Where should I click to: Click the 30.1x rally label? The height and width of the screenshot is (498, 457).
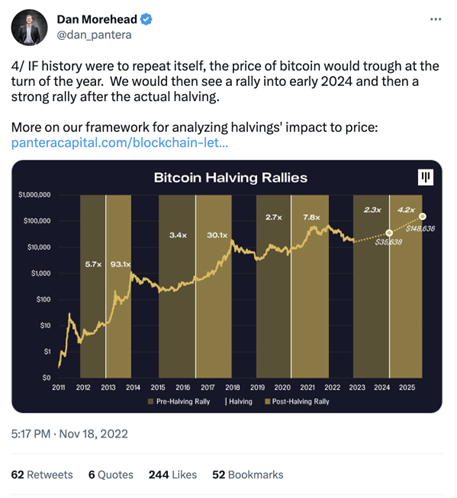coord(217,235)
